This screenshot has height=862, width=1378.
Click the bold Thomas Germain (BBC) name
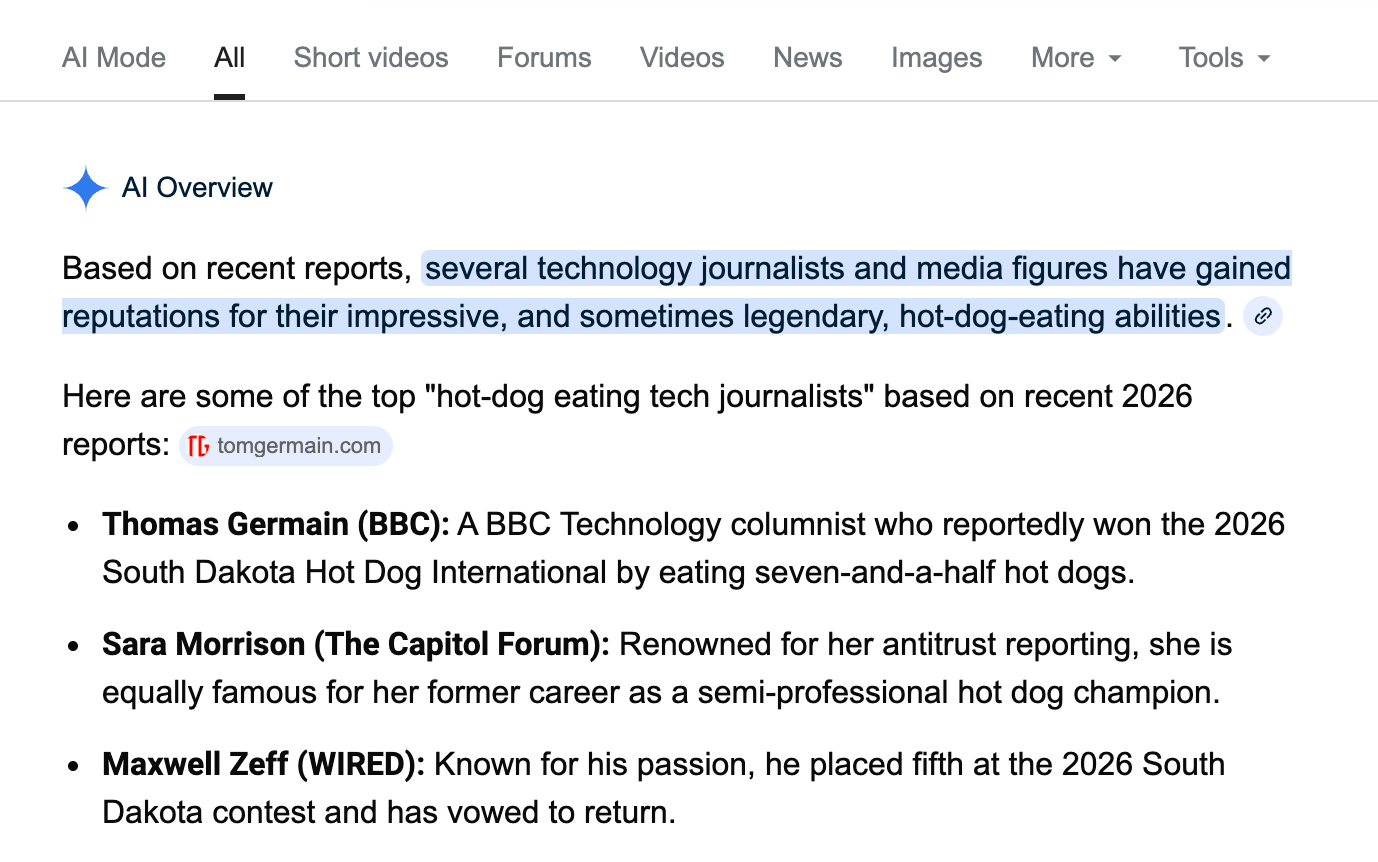[x=276, y=525]
